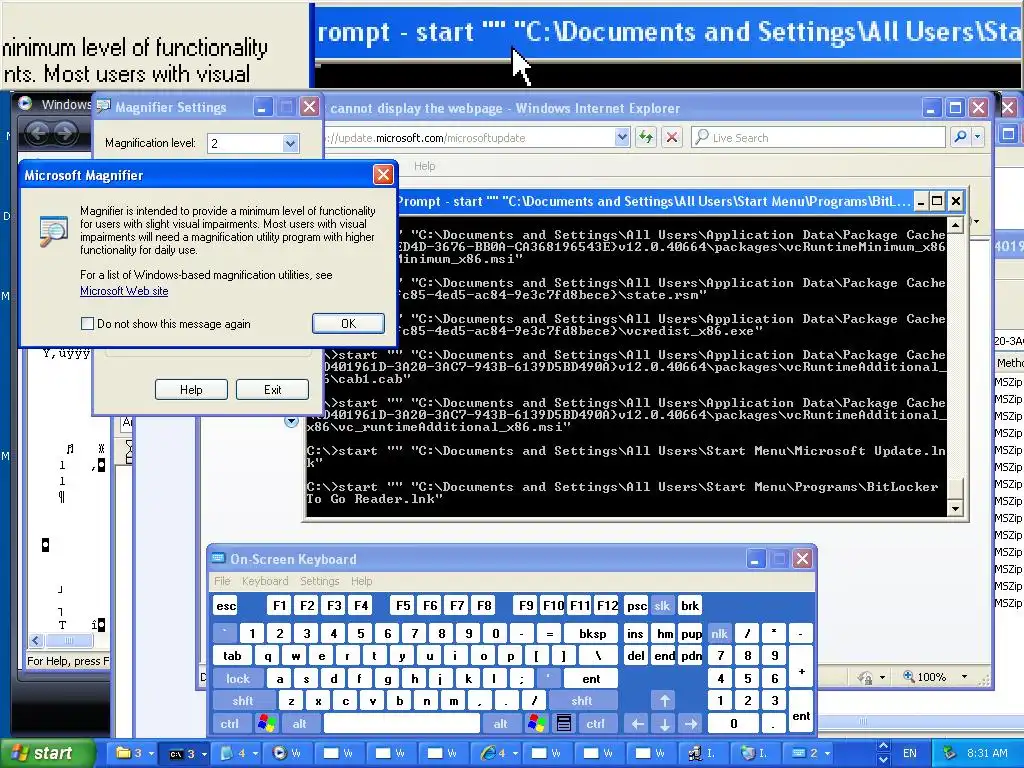The image size is (1024, 768).
Task: Click the security icon in IE status bar
Action: 865,677
